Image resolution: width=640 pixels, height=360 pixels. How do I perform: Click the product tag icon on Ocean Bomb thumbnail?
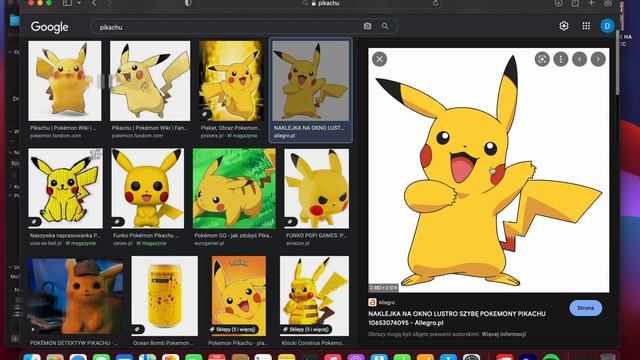coord(138,329)
